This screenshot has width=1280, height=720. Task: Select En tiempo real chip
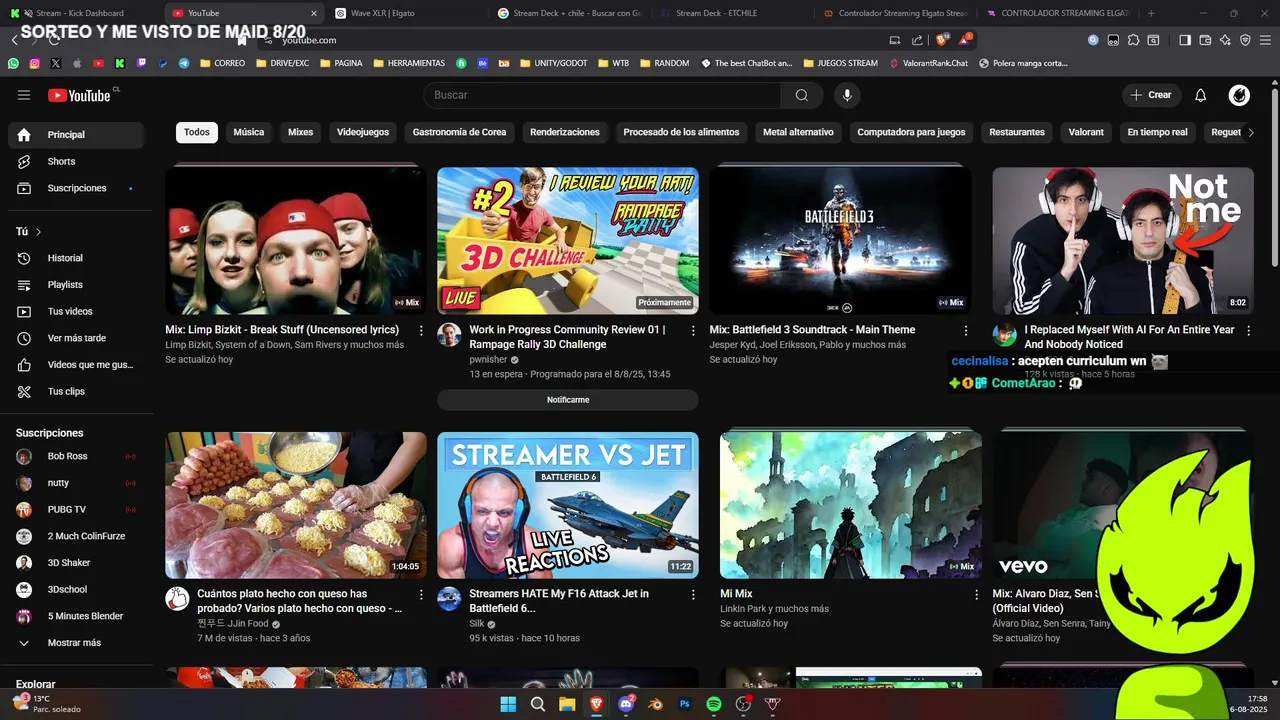(x=1157, y=132)
